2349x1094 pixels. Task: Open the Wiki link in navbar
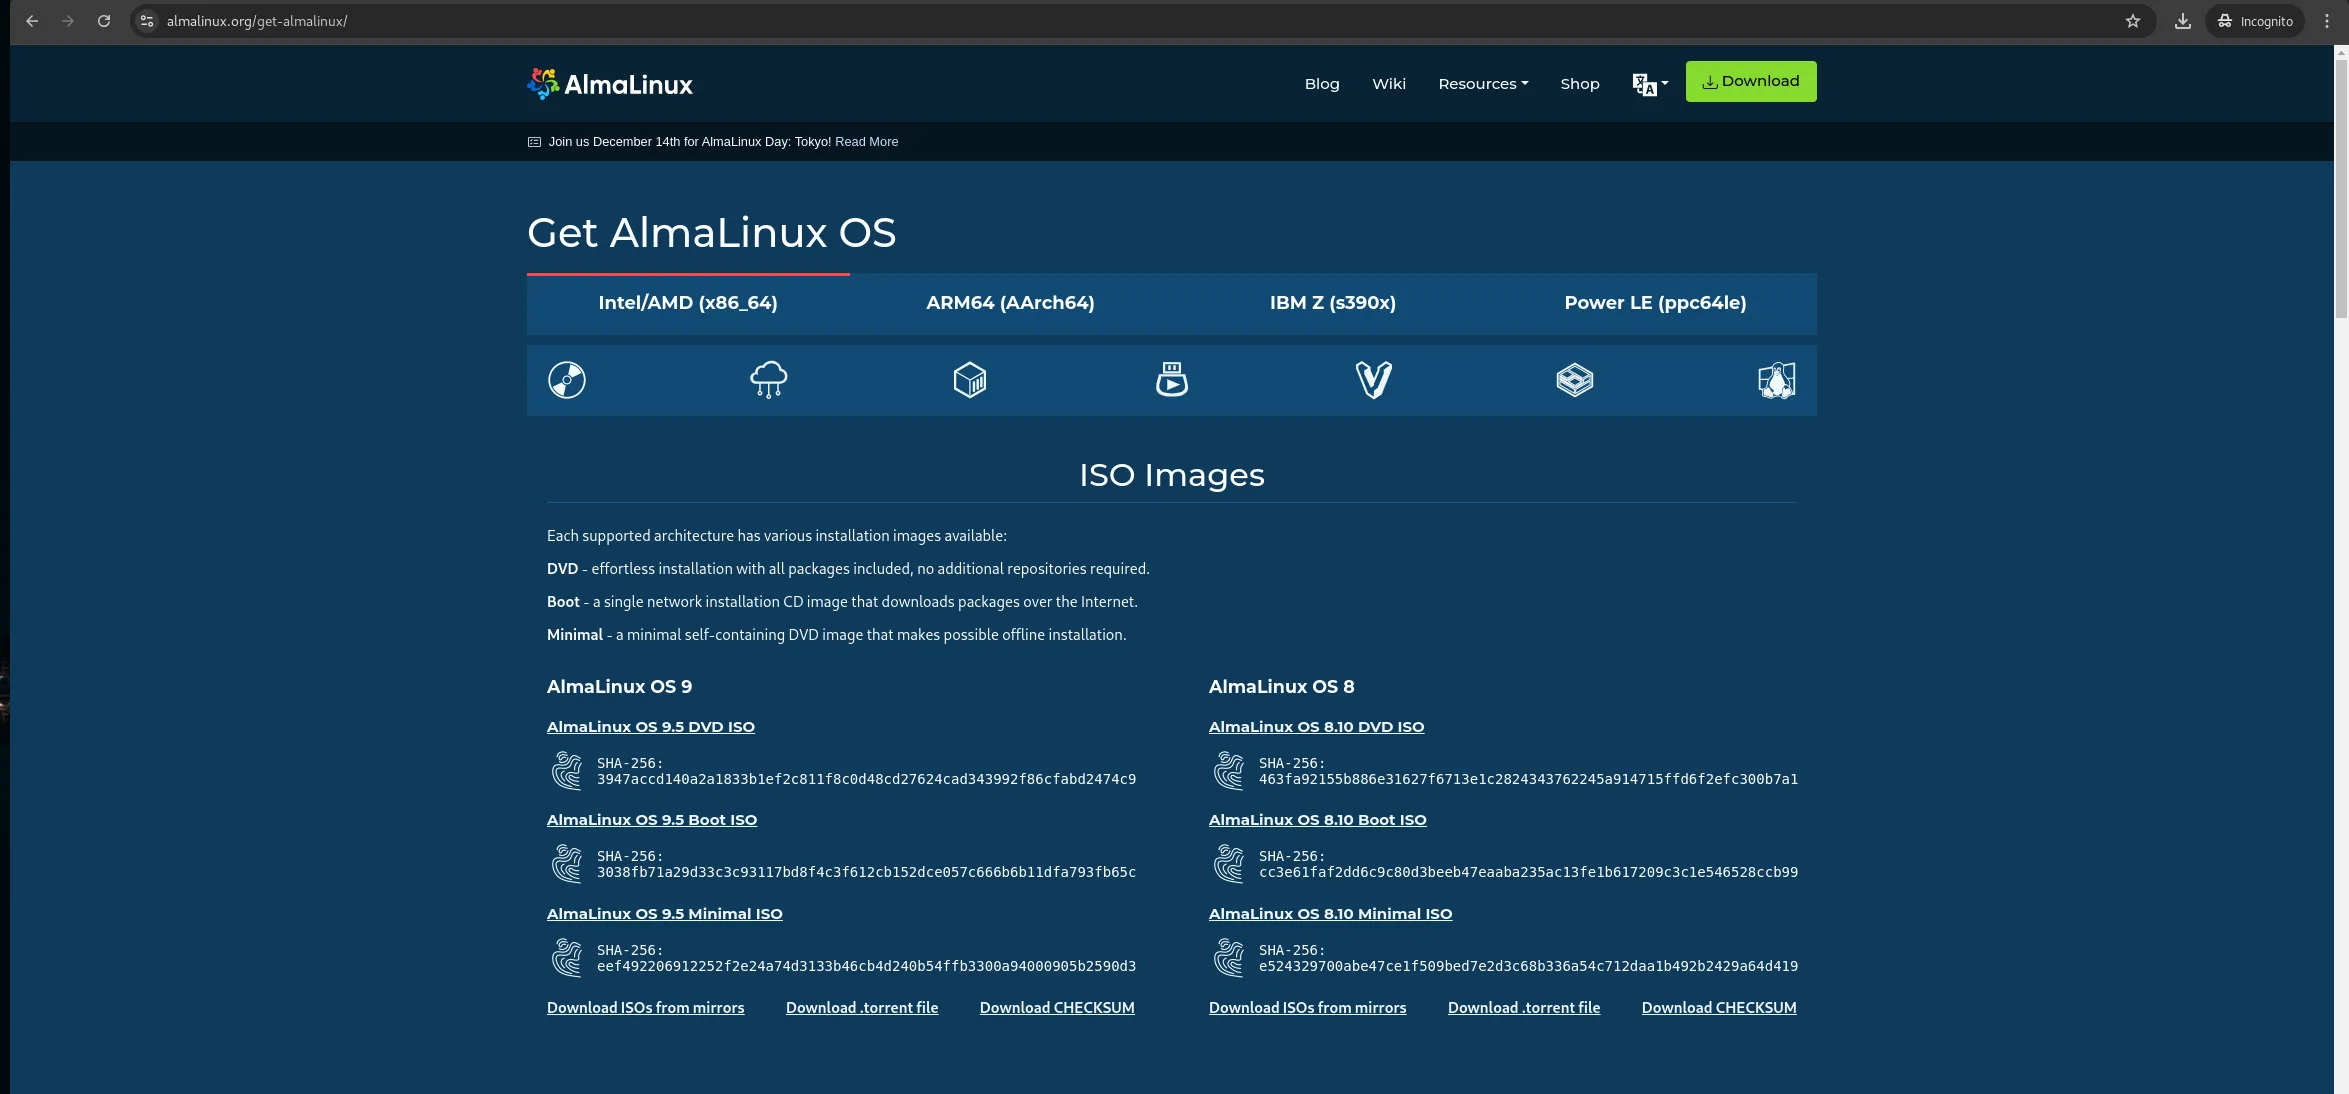1389,84
